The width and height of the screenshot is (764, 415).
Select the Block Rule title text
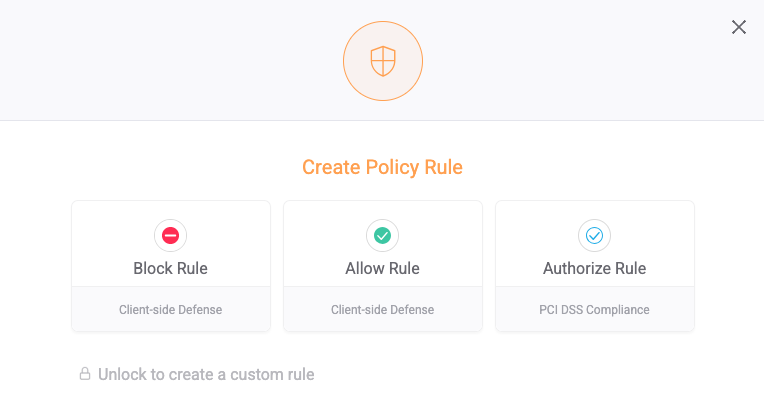171,268
